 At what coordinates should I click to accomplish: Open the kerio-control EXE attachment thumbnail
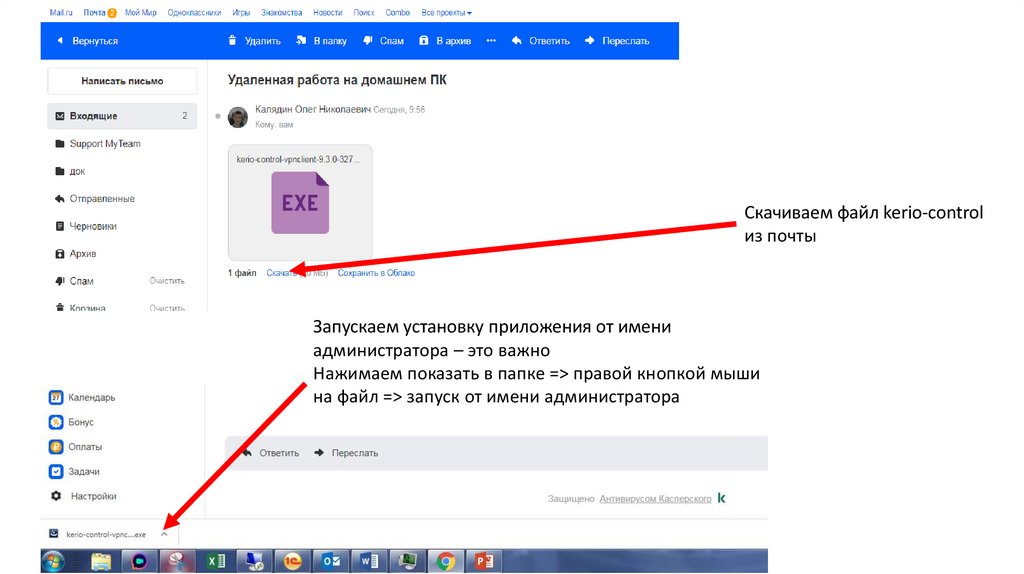click(300, 202)
